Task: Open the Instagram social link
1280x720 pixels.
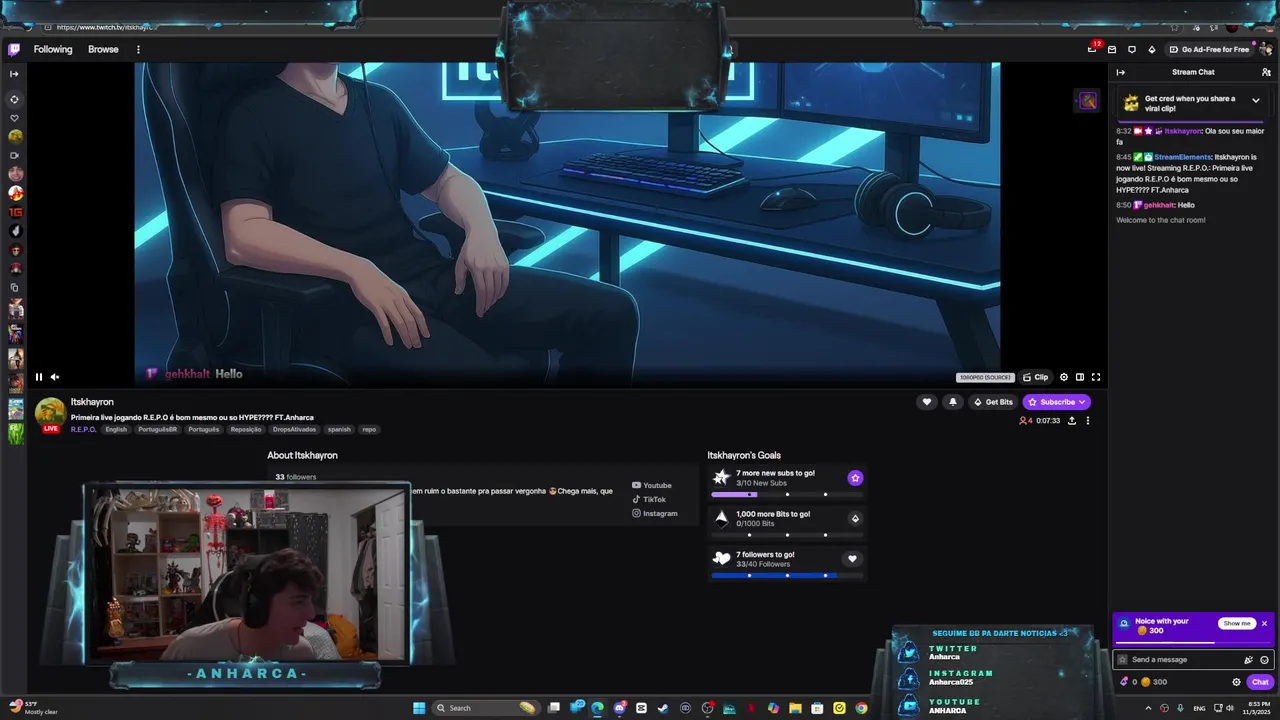Action: (x=655, y=514)
